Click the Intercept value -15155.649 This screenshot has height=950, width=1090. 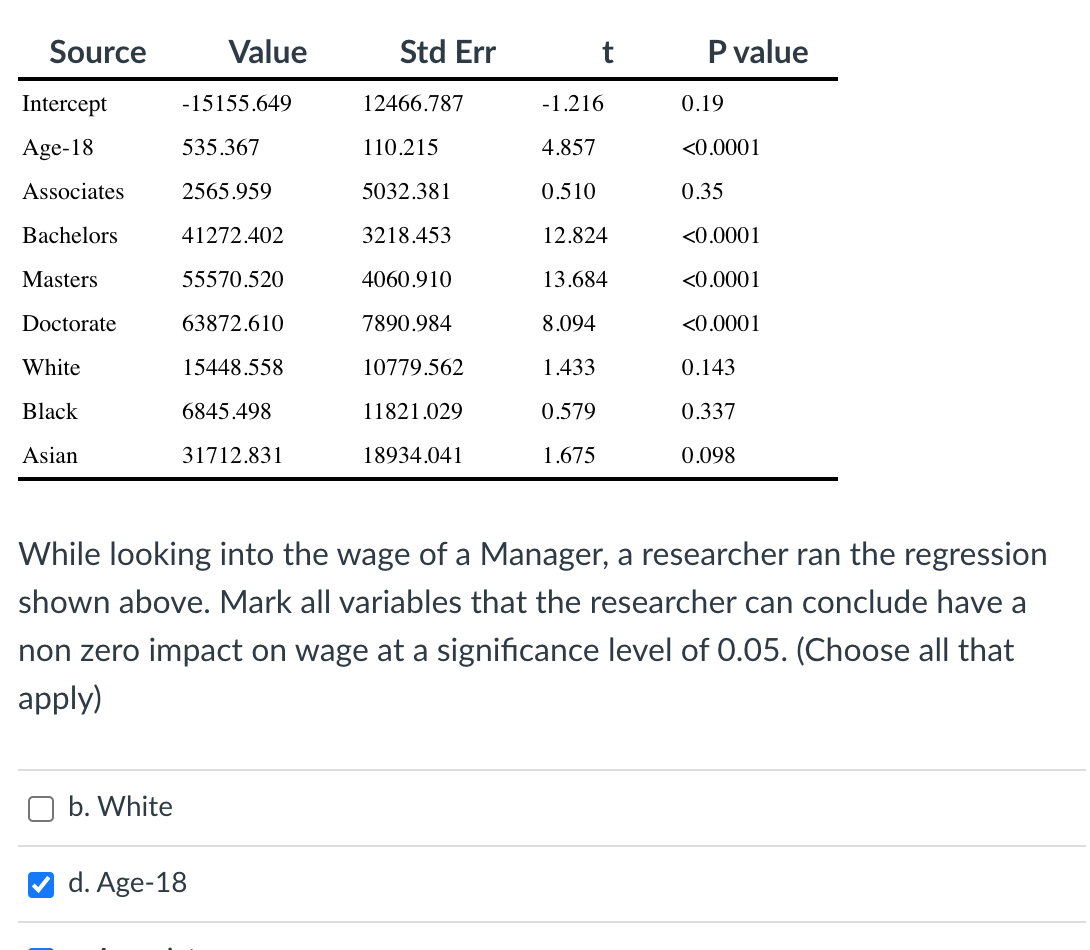[x=237, y=104]
